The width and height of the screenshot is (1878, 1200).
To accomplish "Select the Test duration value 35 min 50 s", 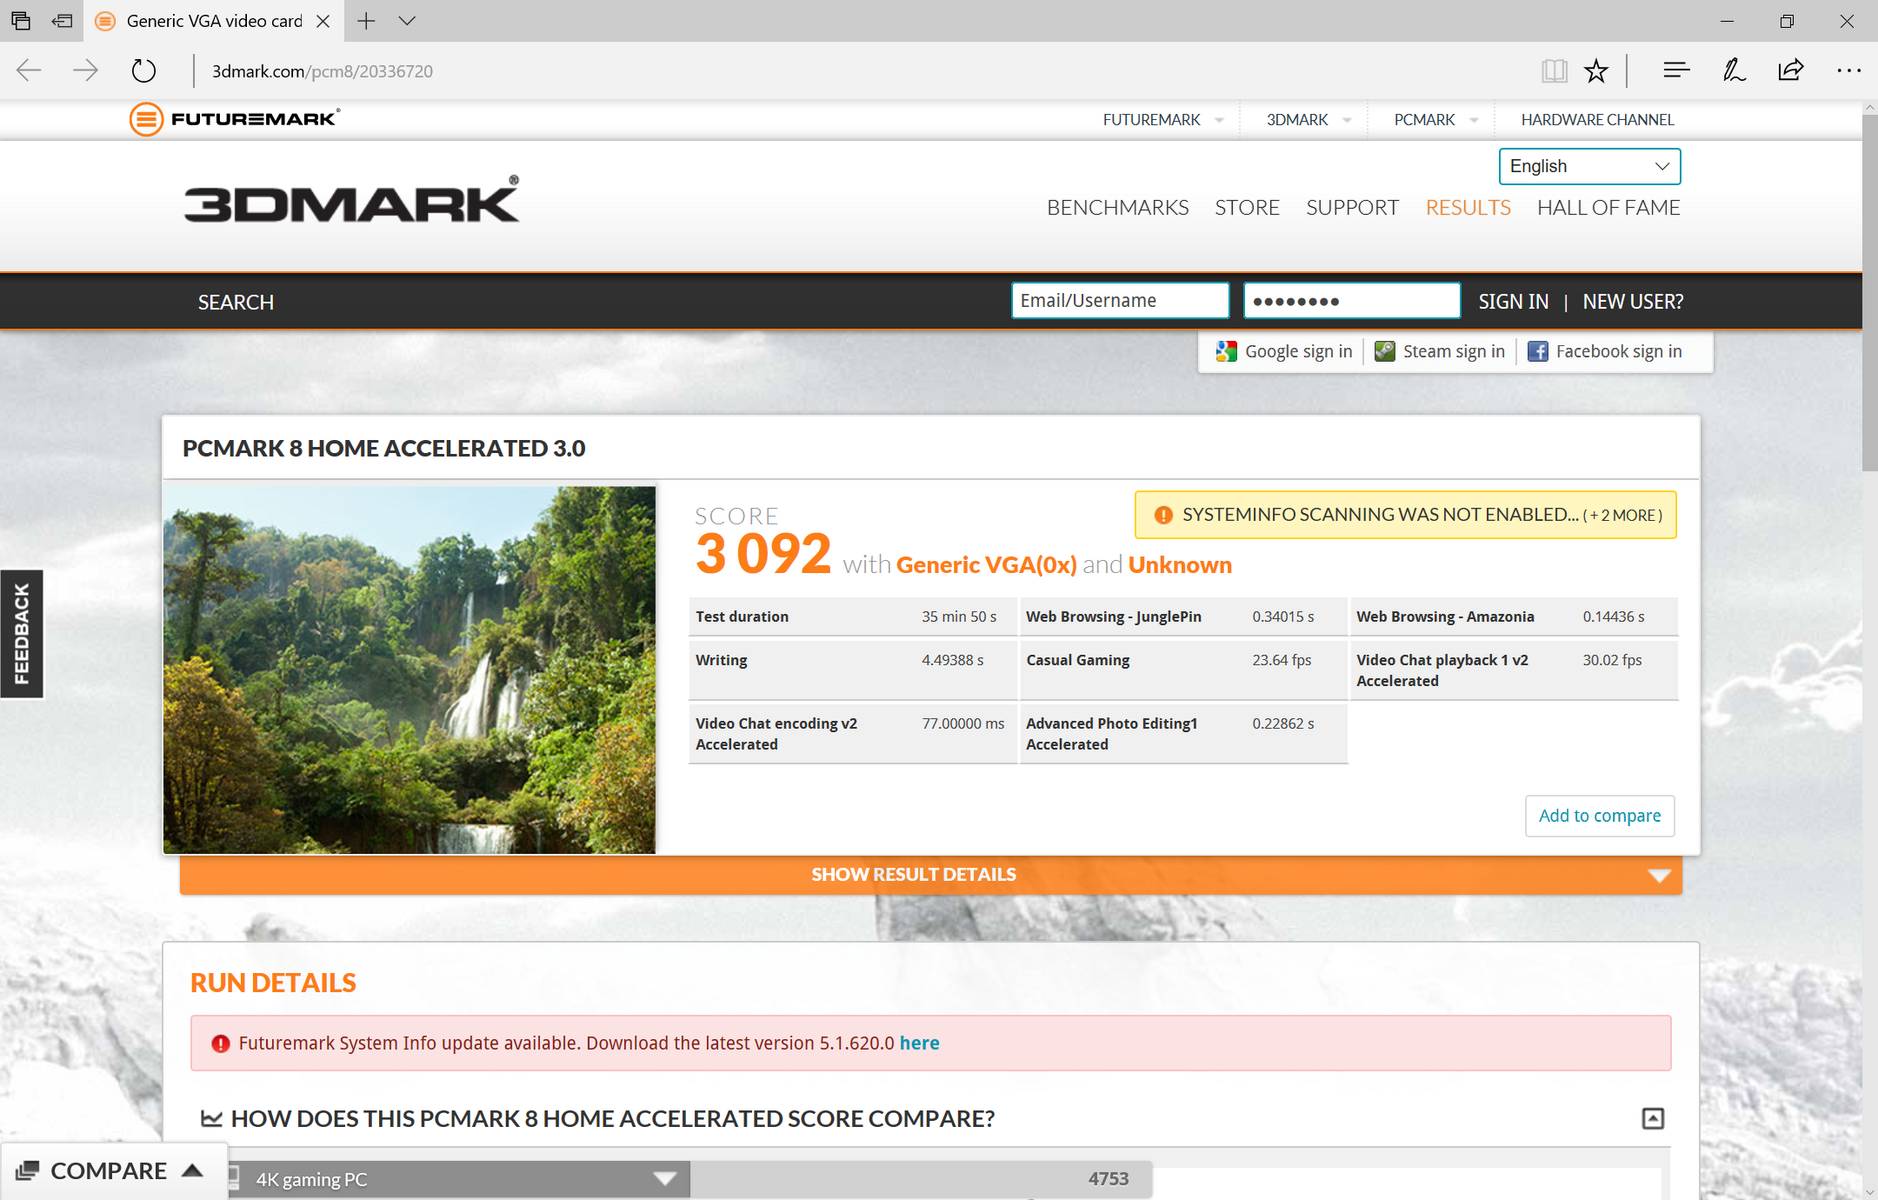I will pos(959,617).
